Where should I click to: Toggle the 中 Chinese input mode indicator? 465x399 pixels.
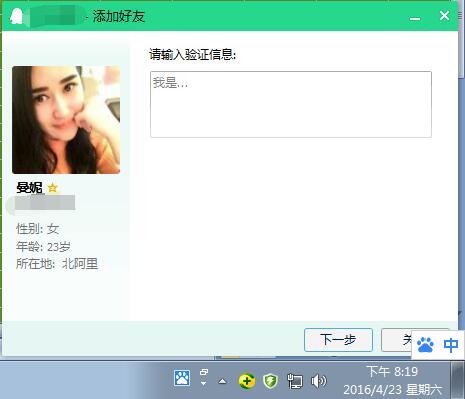click(451, 345)
